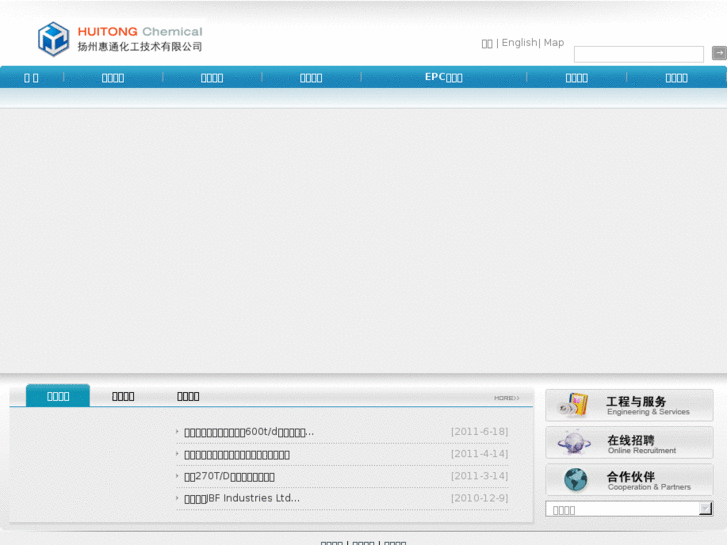
Task: Select the highlighted blue news tab
Action: pos(58,396)
